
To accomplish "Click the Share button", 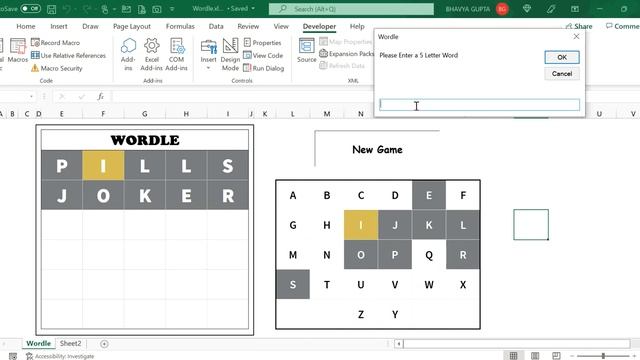I will click(579, 26).
